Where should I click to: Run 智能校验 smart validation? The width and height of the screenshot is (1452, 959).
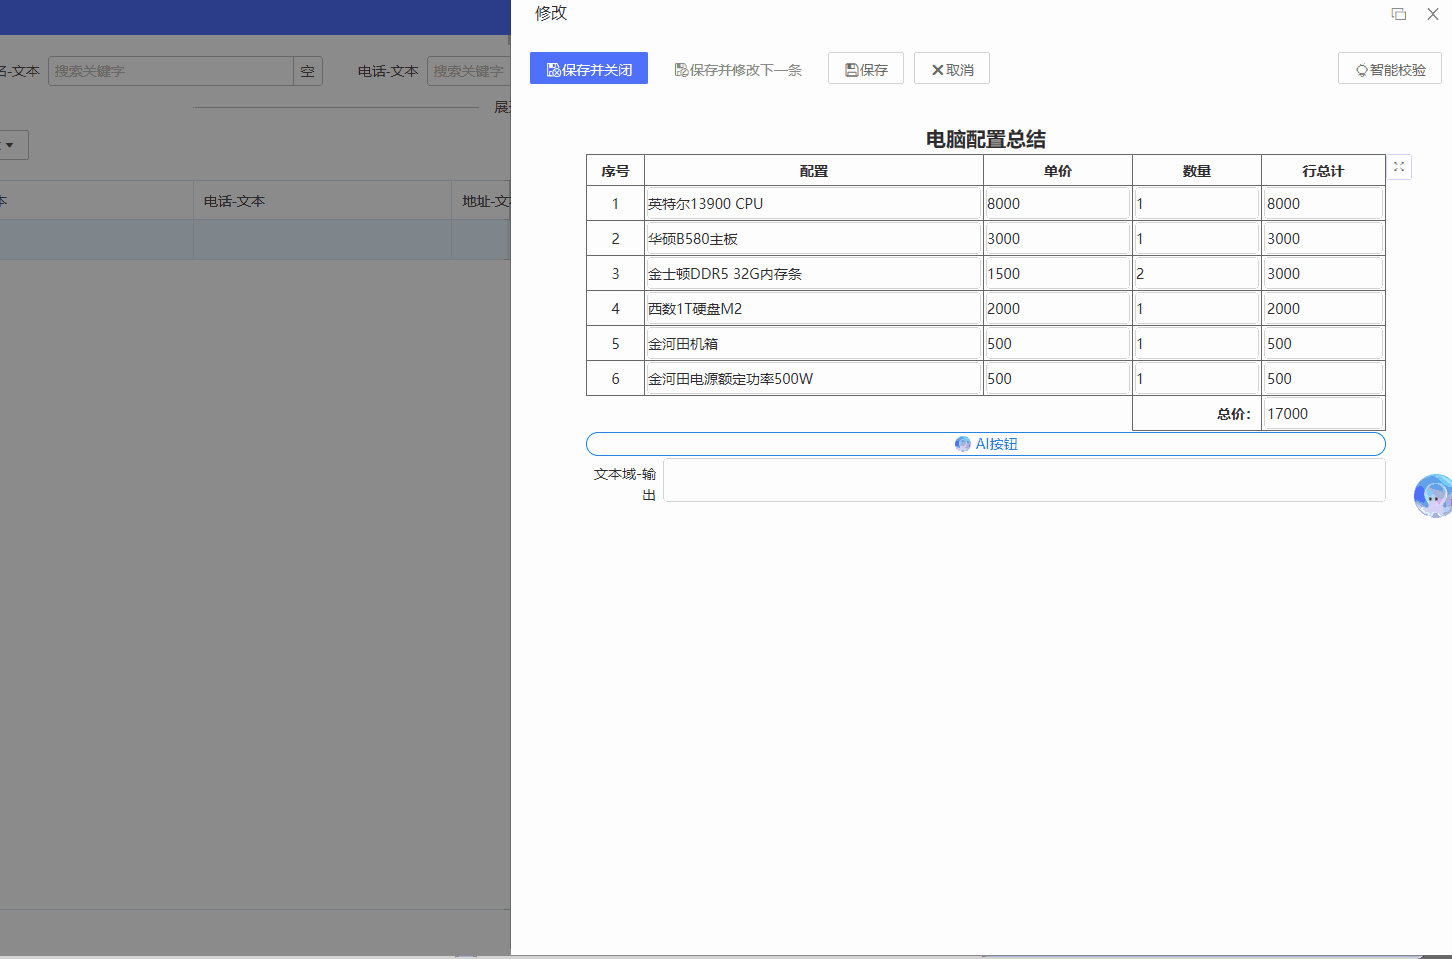click(x=1390, y=69)
